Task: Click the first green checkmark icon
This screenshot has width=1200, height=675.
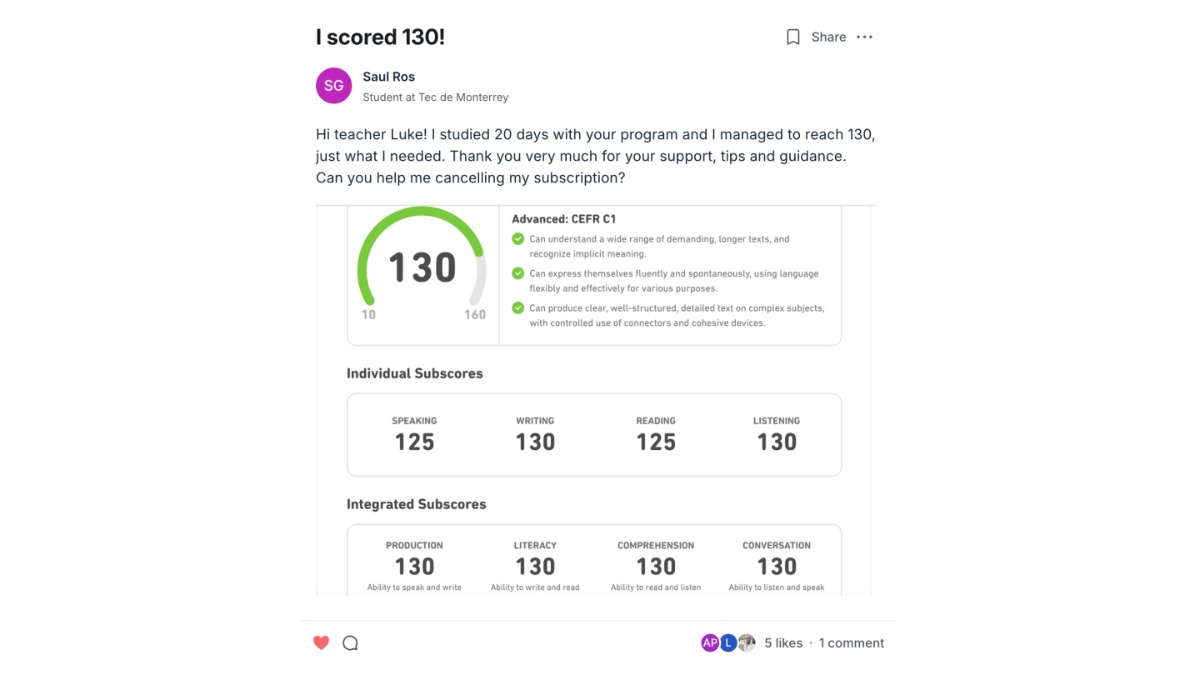Action: tap(518, 239)
